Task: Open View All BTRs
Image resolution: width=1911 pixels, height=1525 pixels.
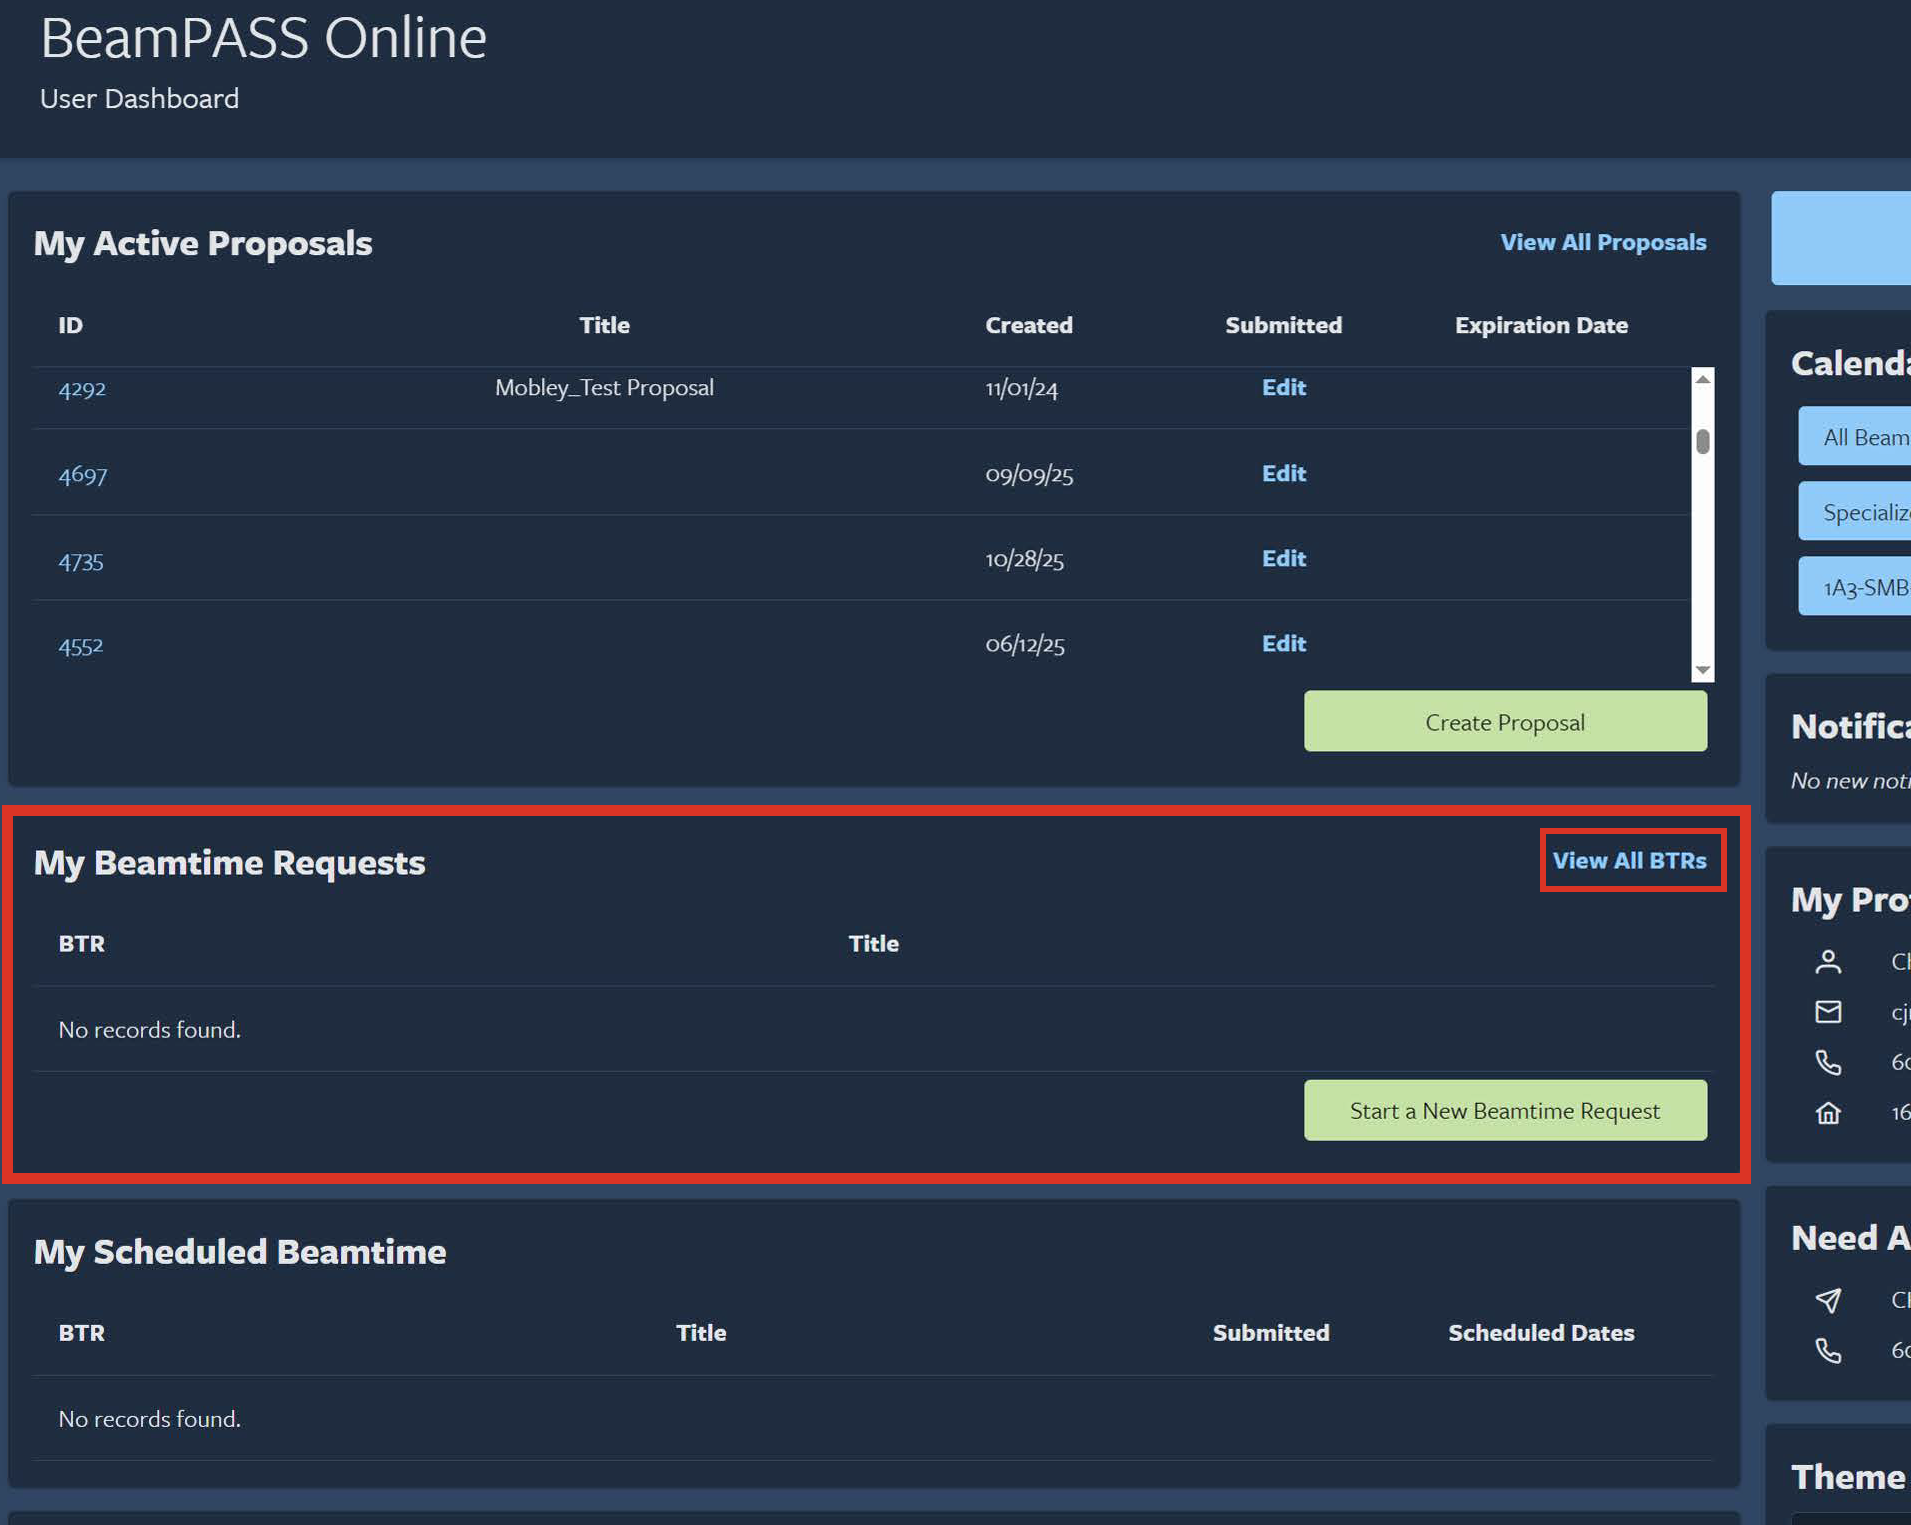Action: 1631,859
